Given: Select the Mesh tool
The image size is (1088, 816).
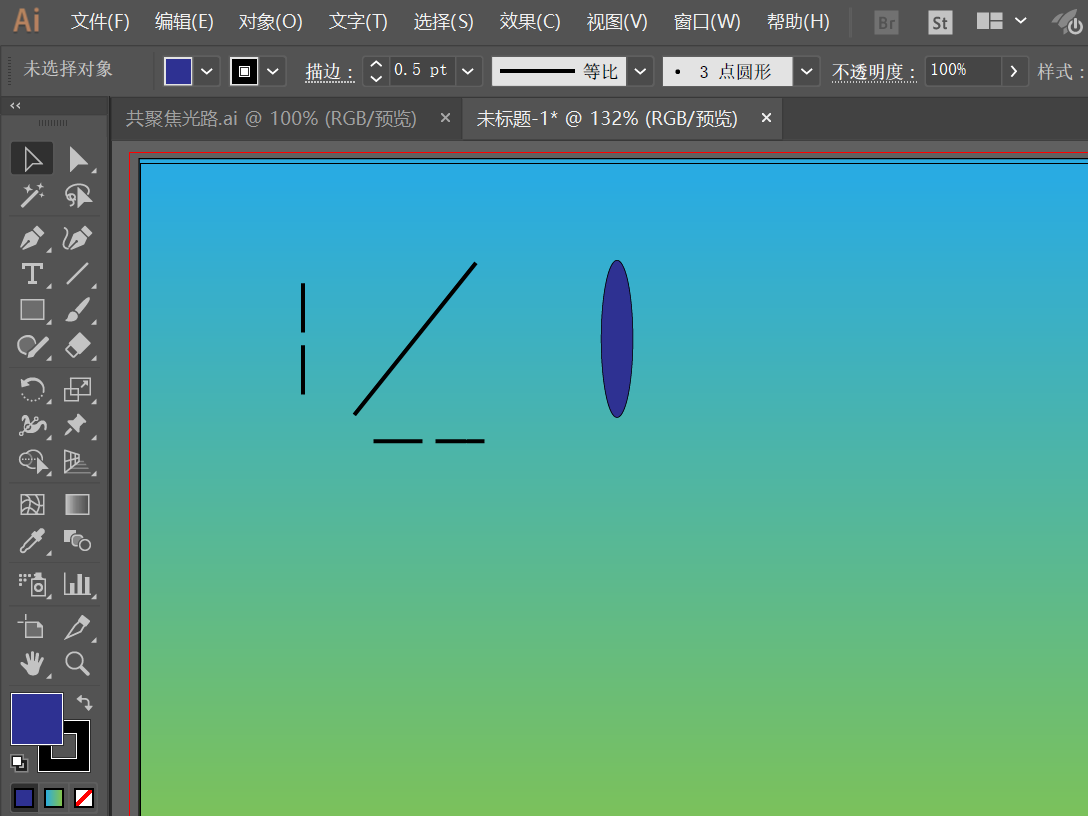Looking at the screenshot, I should [x=32, y=504].
